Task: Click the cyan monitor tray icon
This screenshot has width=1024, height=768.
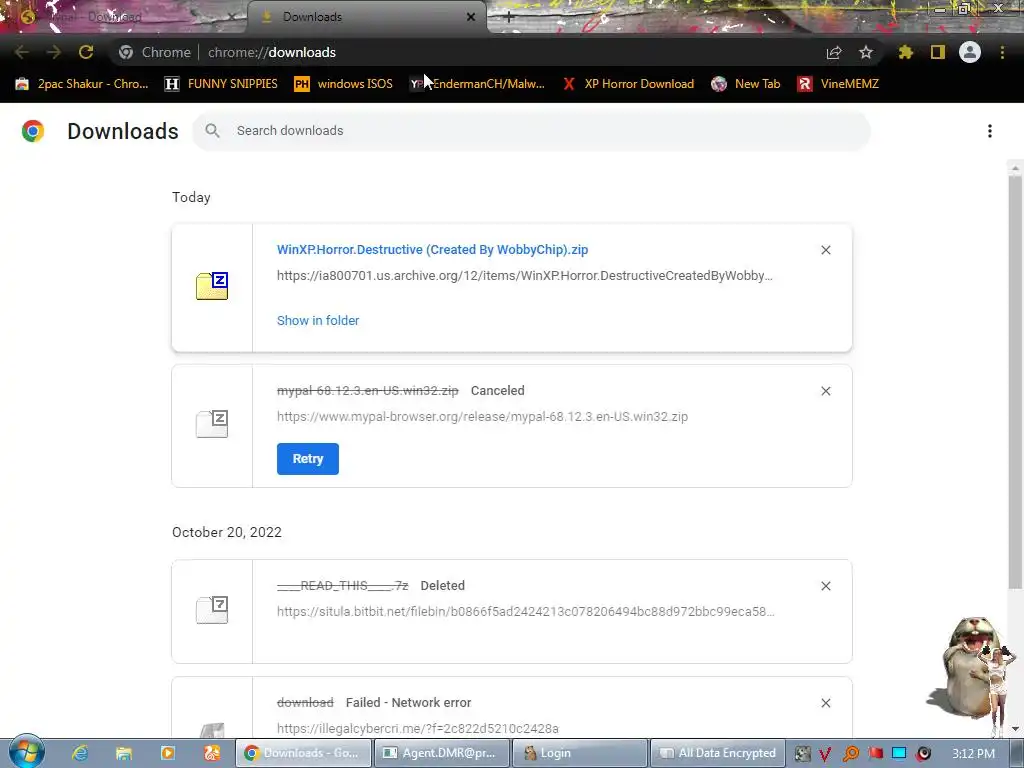Action: (899, 754)
